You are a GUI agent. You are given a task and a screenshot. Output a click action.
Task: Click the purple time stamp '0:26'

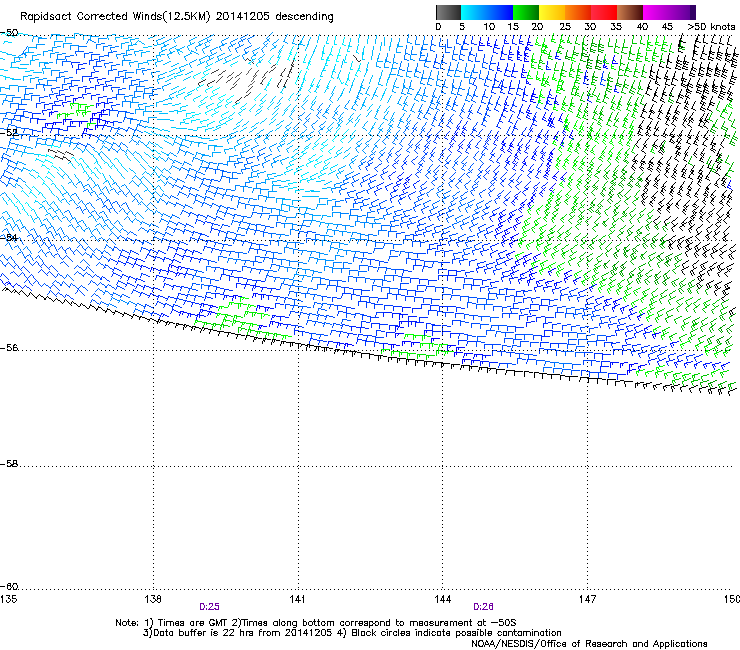click(x=483, y=607)
